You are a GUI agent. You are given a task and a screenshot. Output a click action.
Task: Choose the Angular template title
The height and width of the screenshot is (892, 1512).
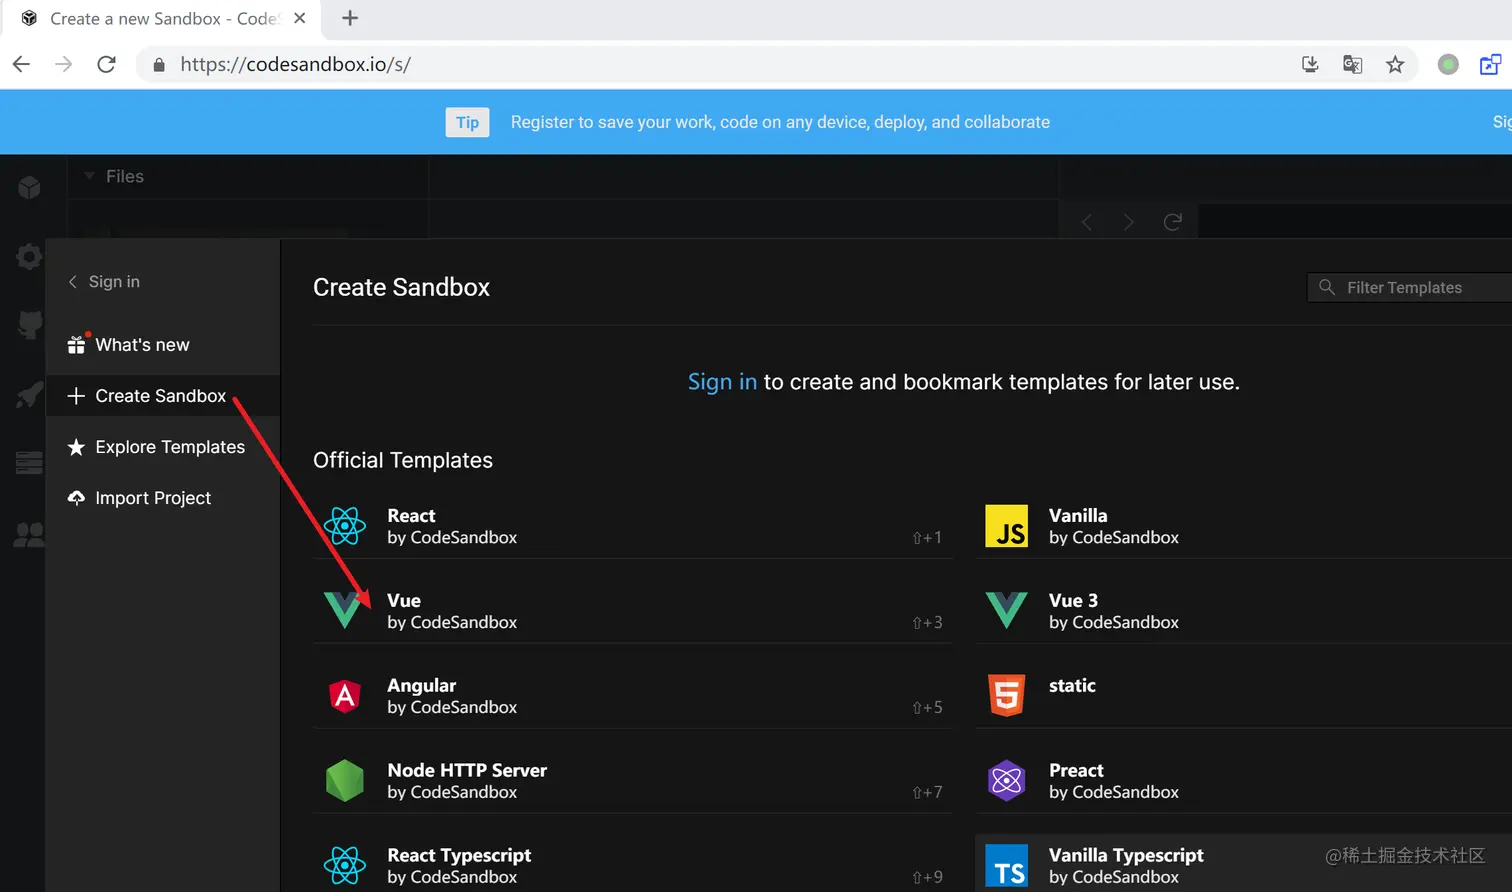click(x=421, y=686)
